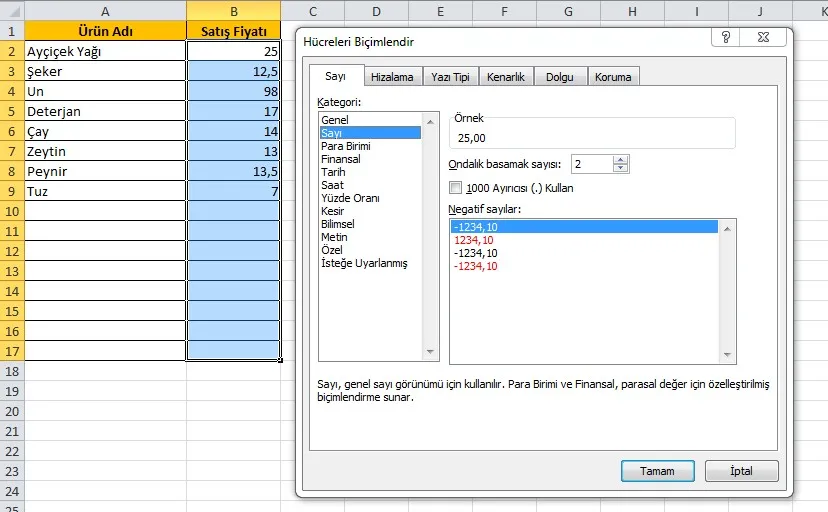Select column A header

[105, 11]
